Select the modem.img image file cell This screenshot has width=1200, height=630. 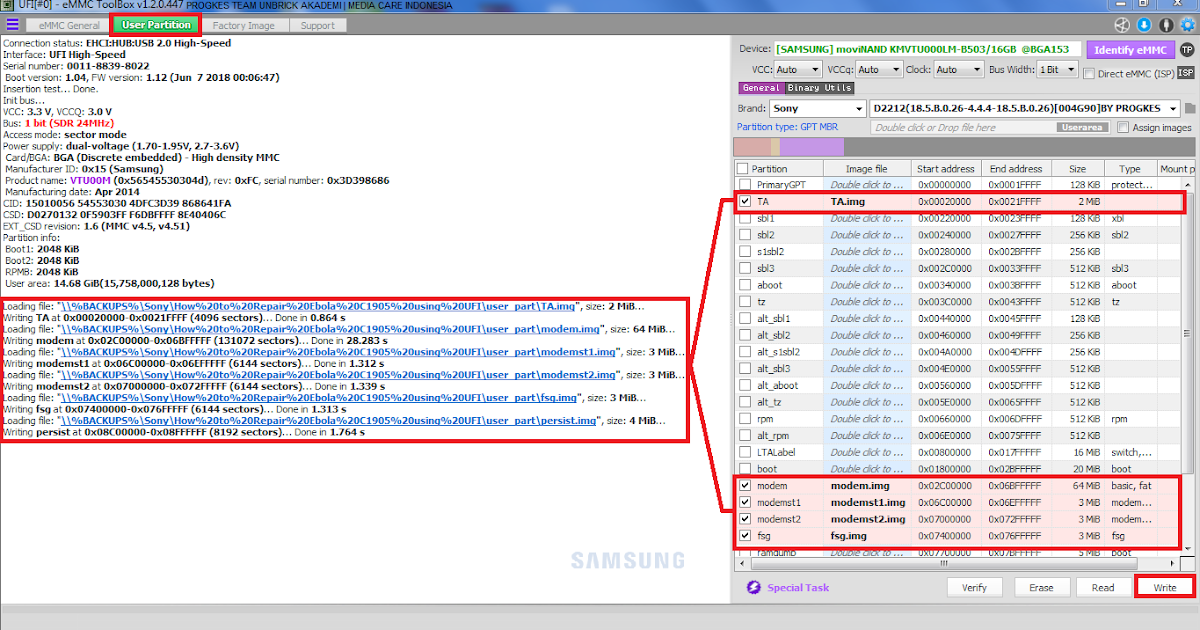click(x=866, y=485)
